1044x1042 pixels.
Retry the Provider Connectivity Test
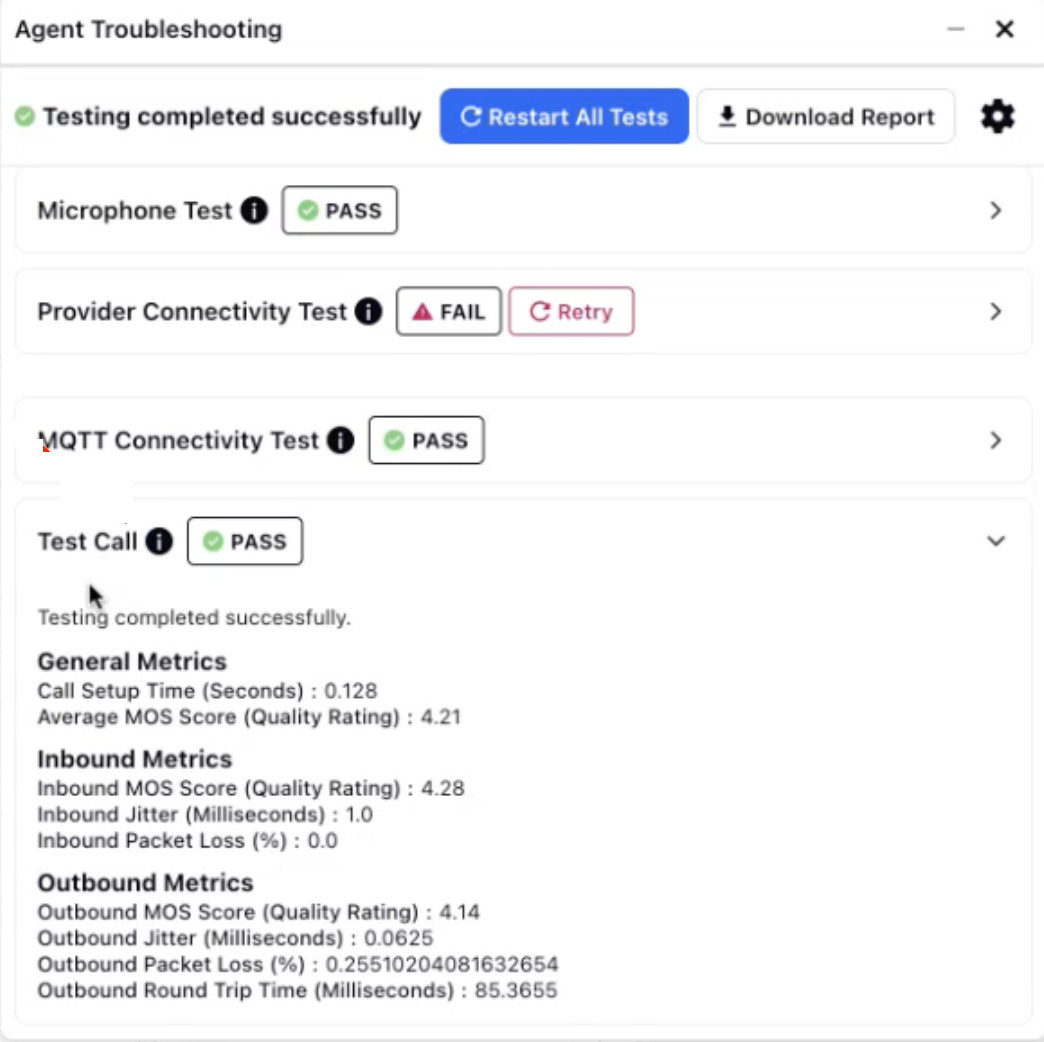(x=571, y=311)
